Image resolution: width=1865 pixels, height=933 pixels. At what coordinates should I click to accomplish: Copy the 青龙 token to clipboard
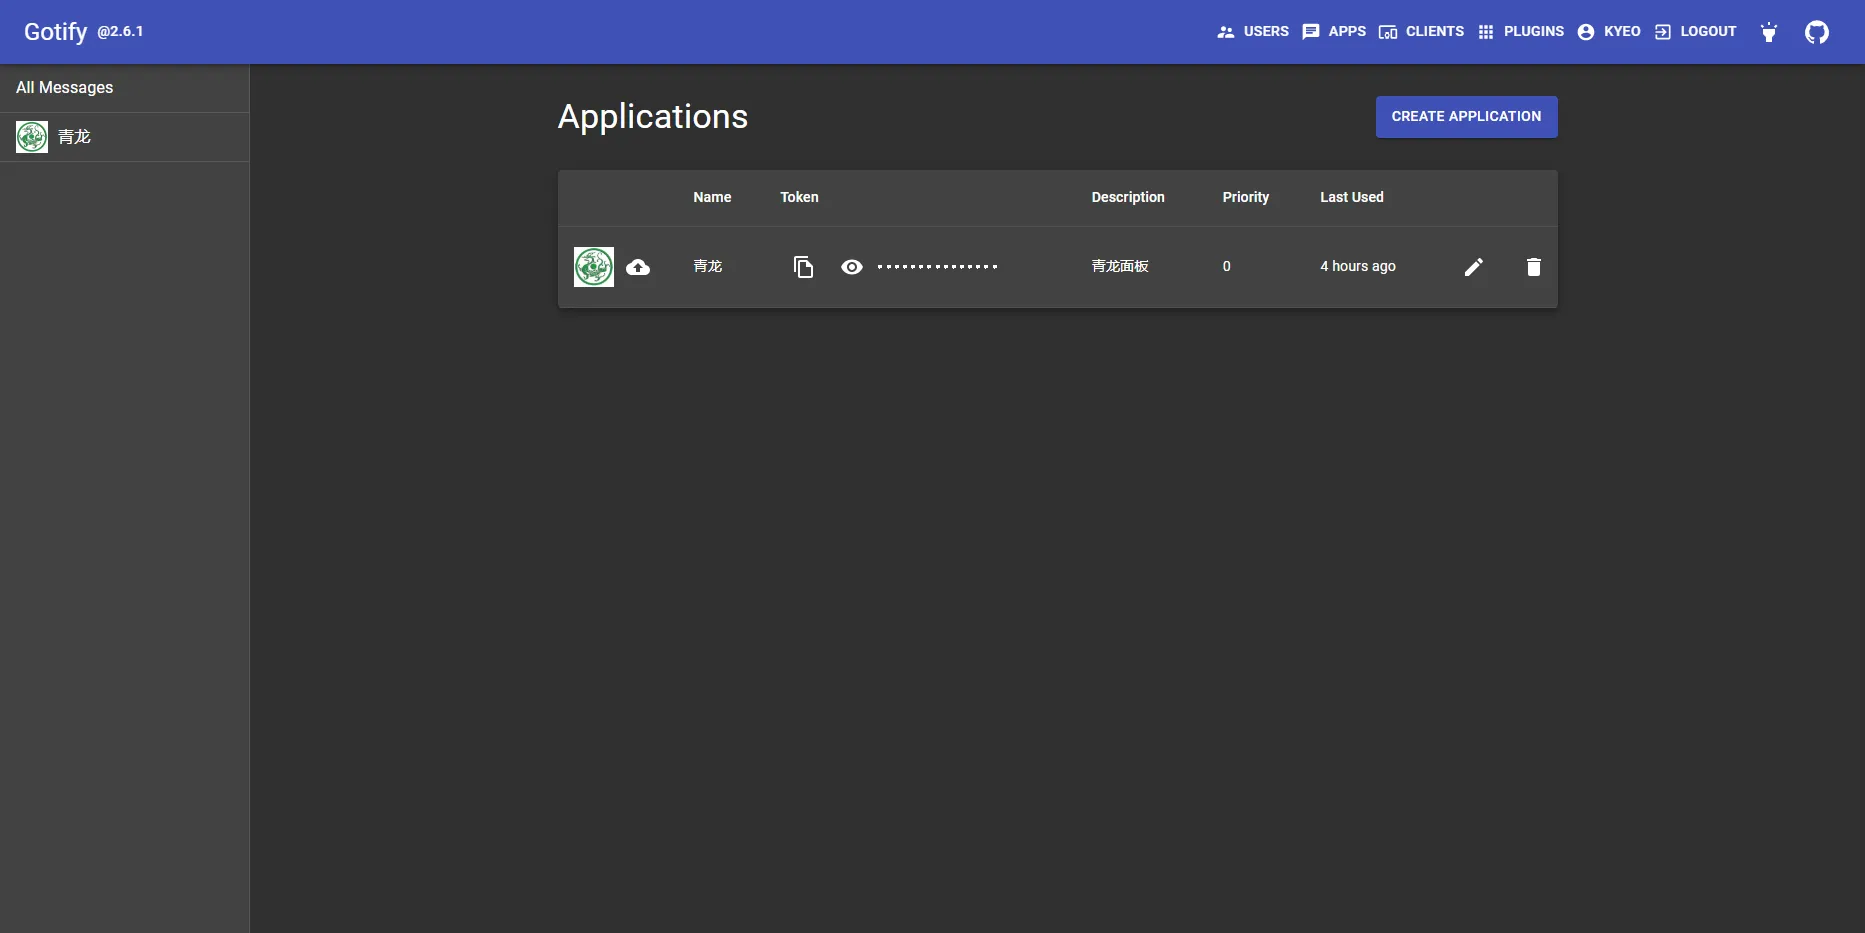click(x=803, y=267)
